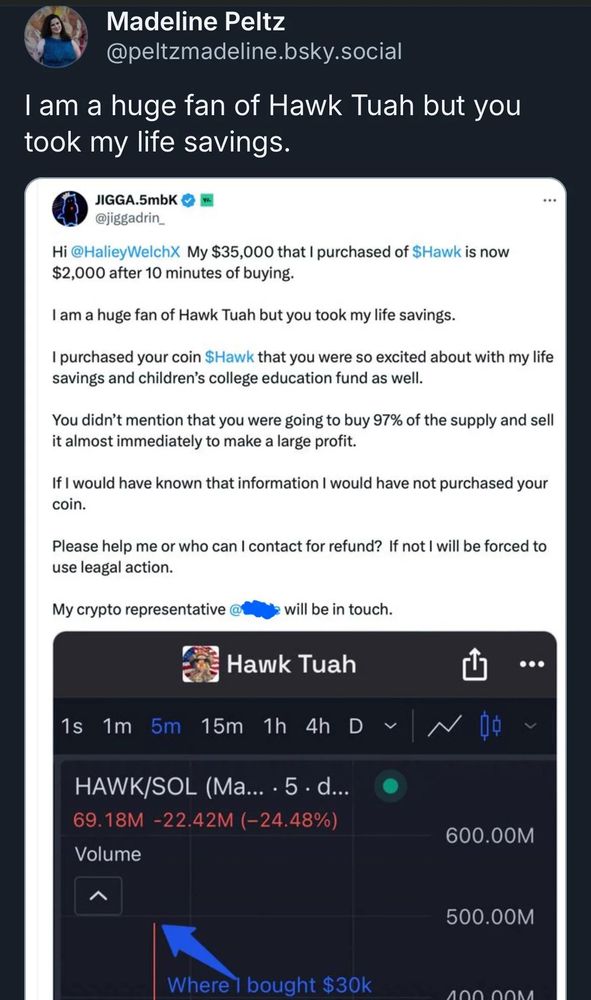Collapse the Volume indicator panel
This screenshot has width=591, height=1000.
pyautogui.click(x=97, y=896)
